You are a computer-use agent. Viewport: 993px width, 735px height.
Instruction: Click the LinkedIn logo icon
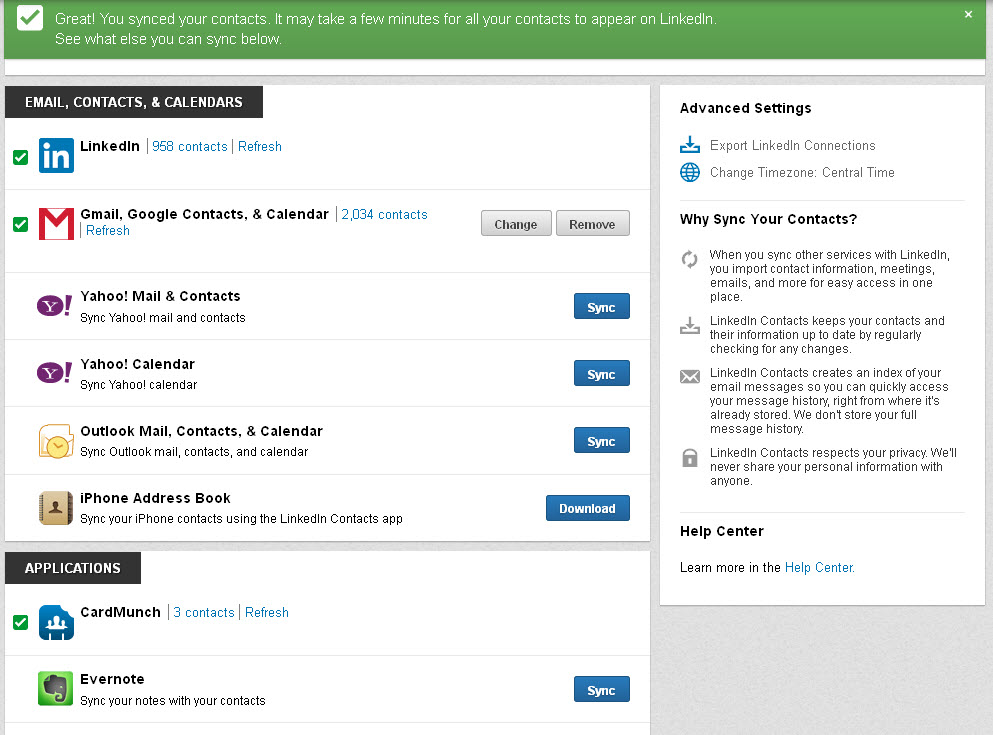coord(56,156)
